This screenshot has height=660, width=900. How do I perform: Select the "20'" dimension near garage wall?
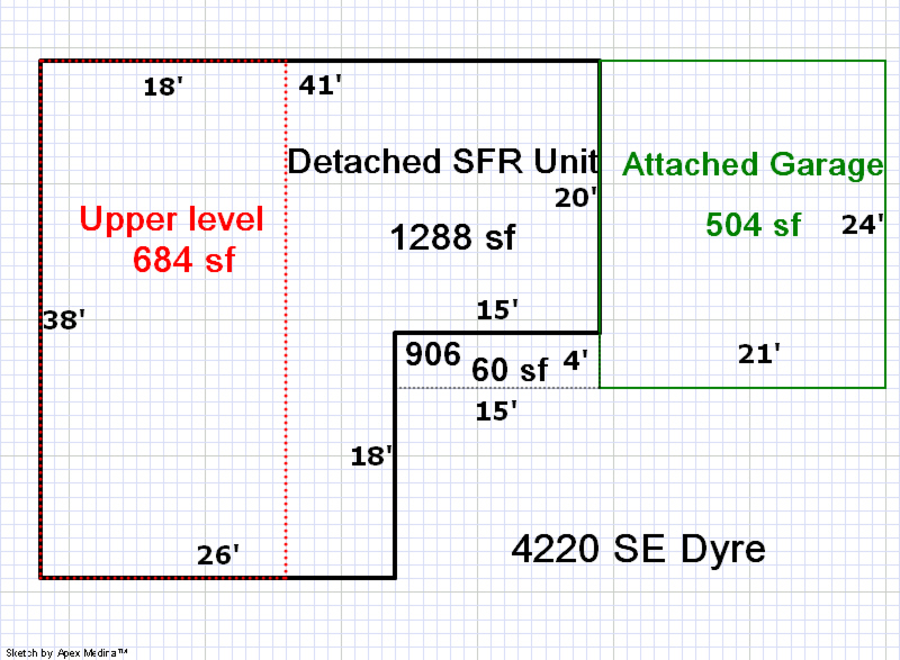(577, 198)
